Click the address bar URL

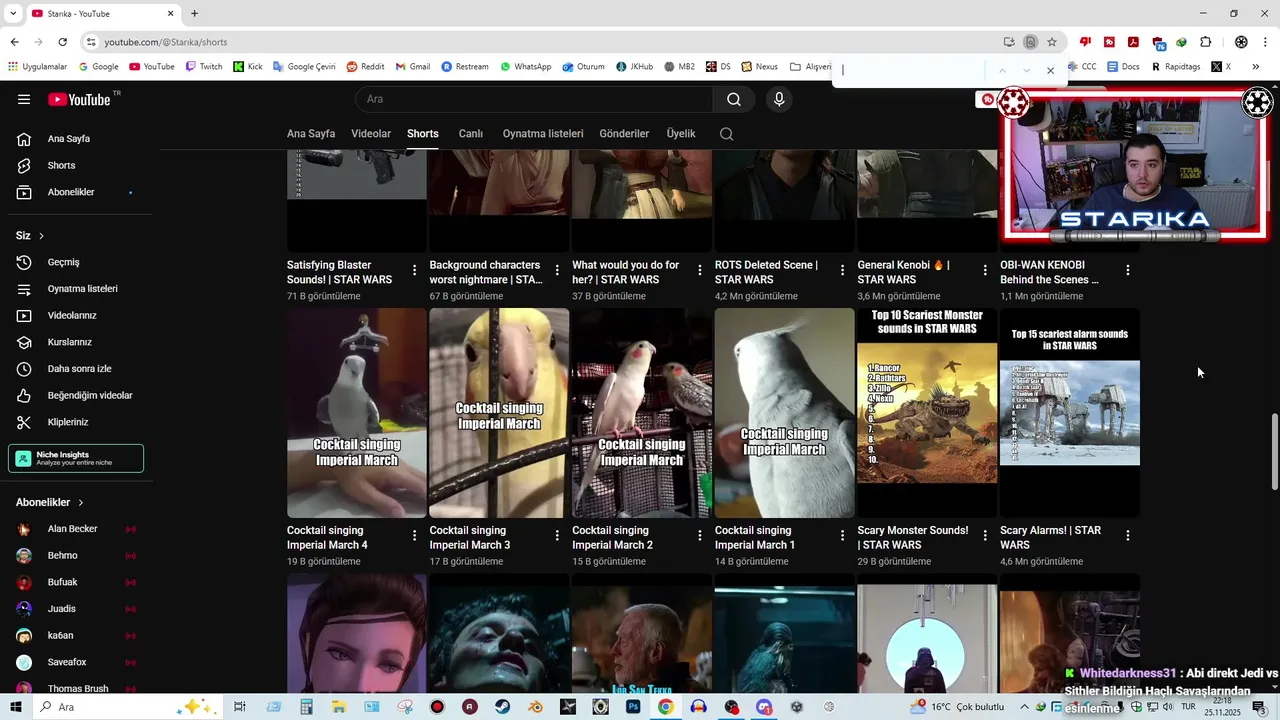coord(166,42)
